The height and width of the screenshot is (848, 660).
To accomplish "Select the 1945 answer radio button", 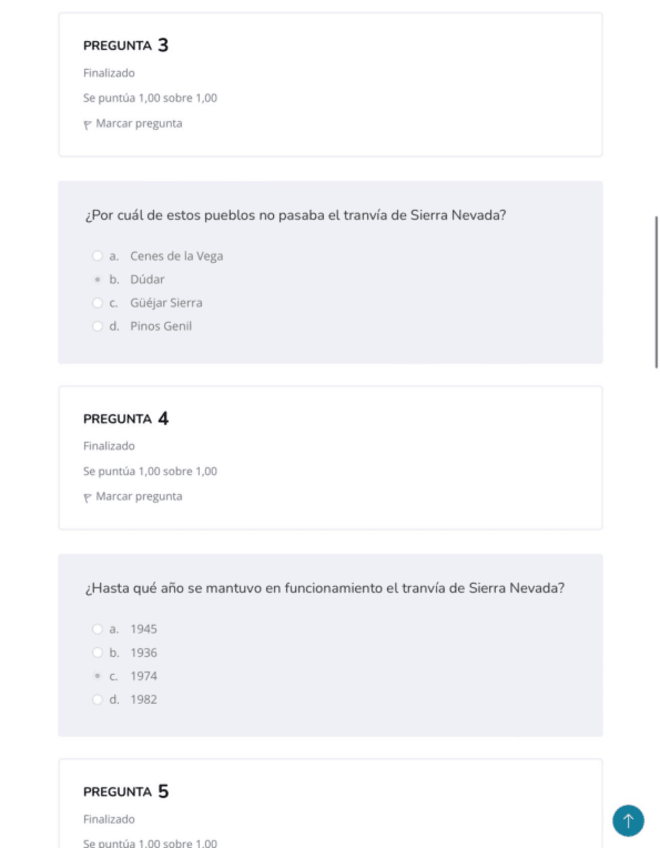I will point(97,629).
